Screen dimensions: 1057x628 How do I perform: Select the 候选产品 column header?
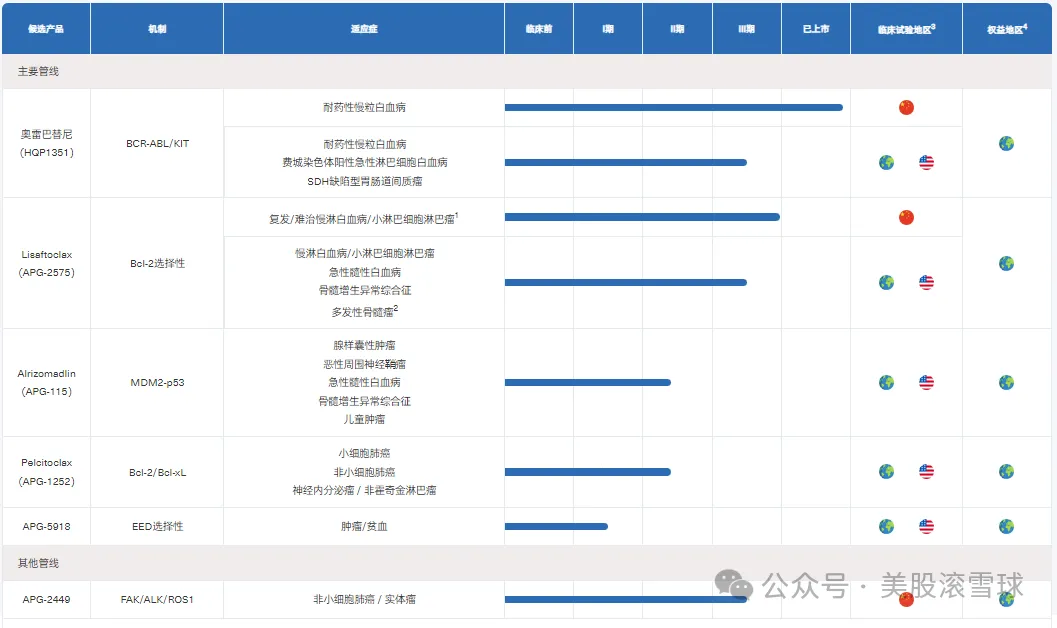tap(46, 29)
